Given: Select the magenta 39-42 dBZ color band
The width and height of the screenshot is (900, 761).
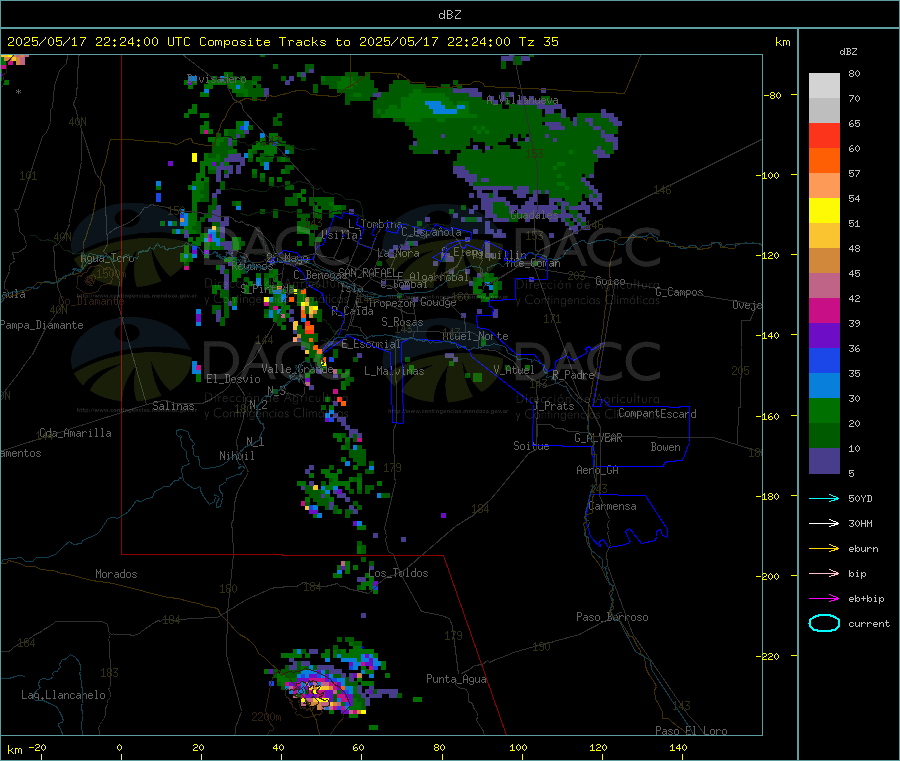Looking at the screenshot, I should point(824,310).
